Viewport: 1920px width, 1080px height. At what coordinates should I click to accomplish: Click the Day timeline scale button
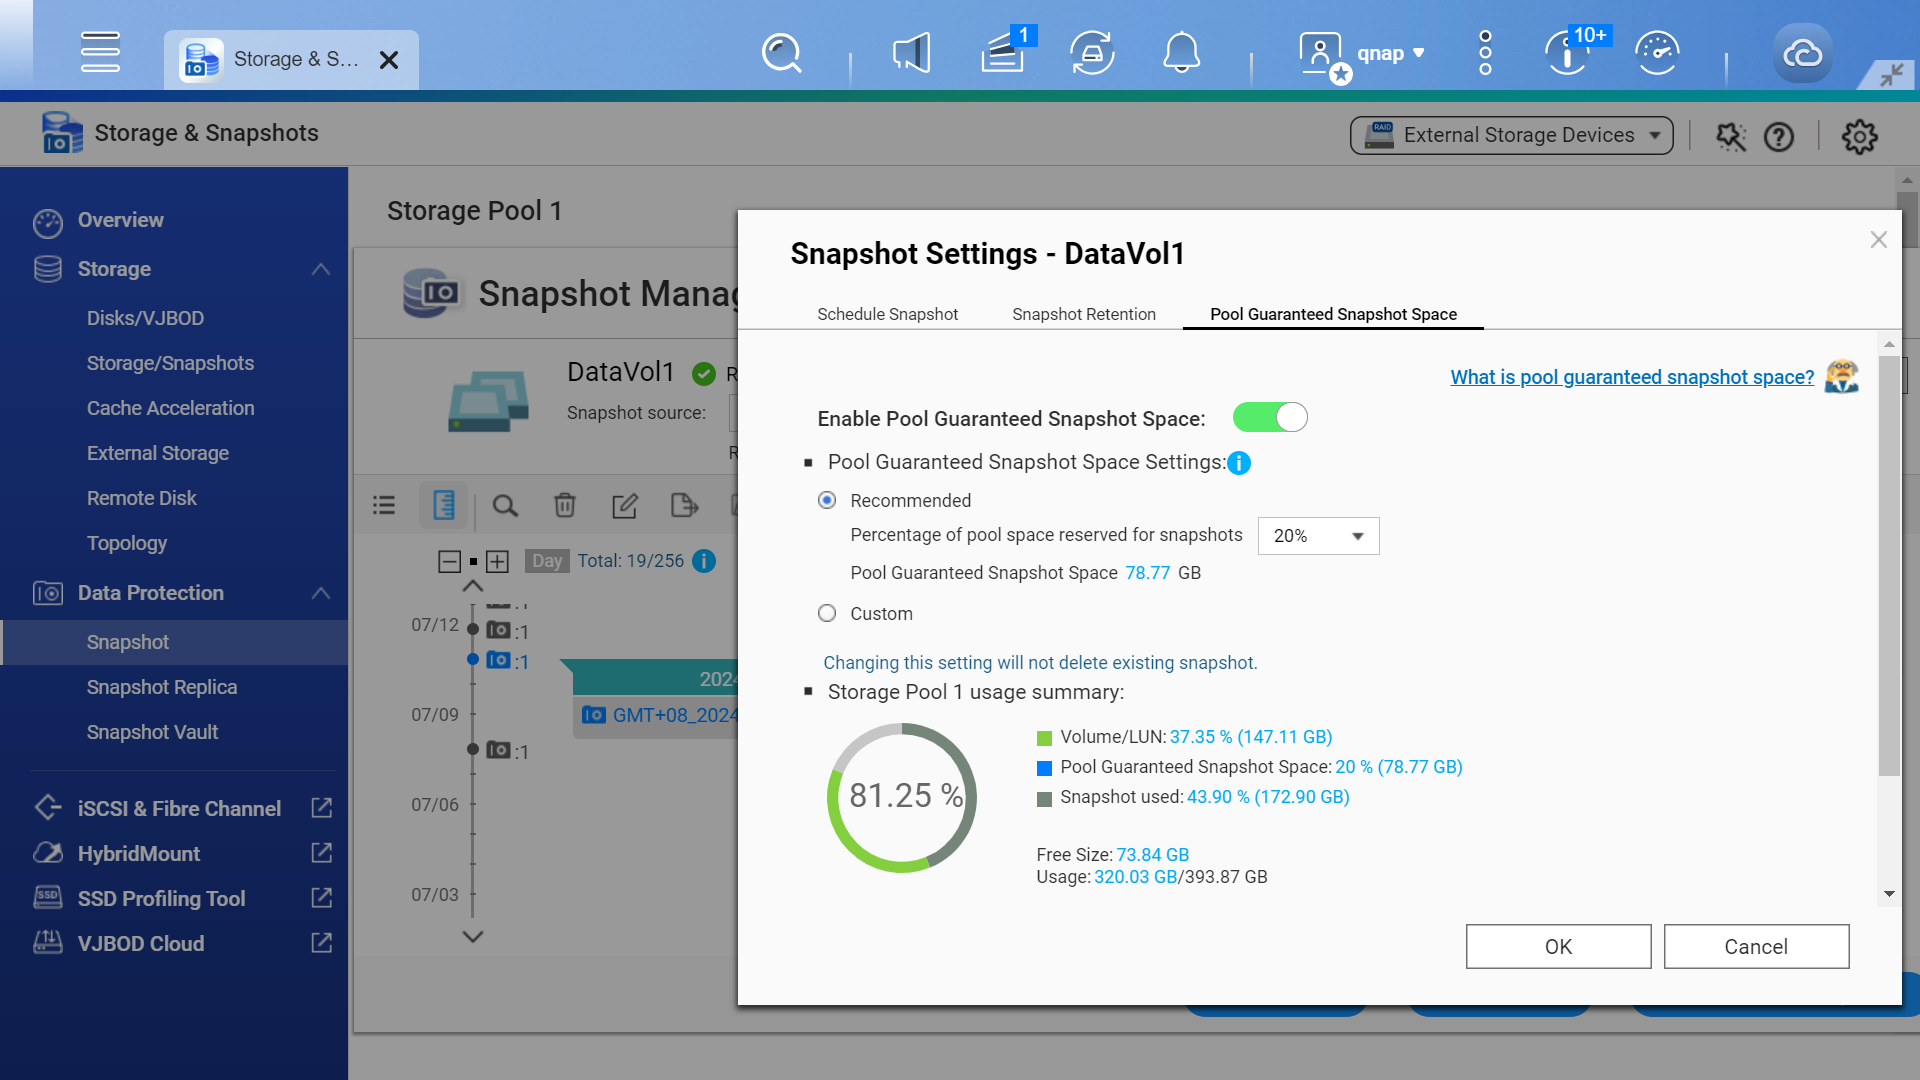click(x=547, y=561)
